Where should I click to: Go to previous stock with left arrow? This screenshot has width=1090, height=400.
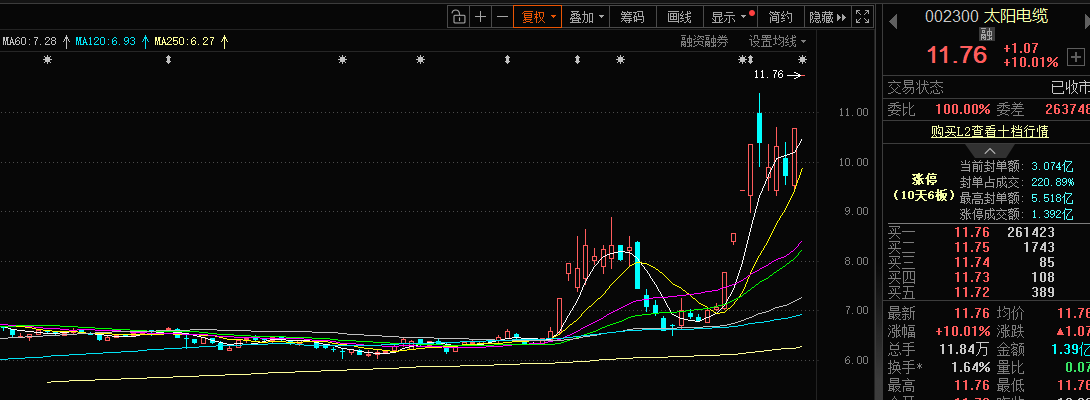[893, 22]
